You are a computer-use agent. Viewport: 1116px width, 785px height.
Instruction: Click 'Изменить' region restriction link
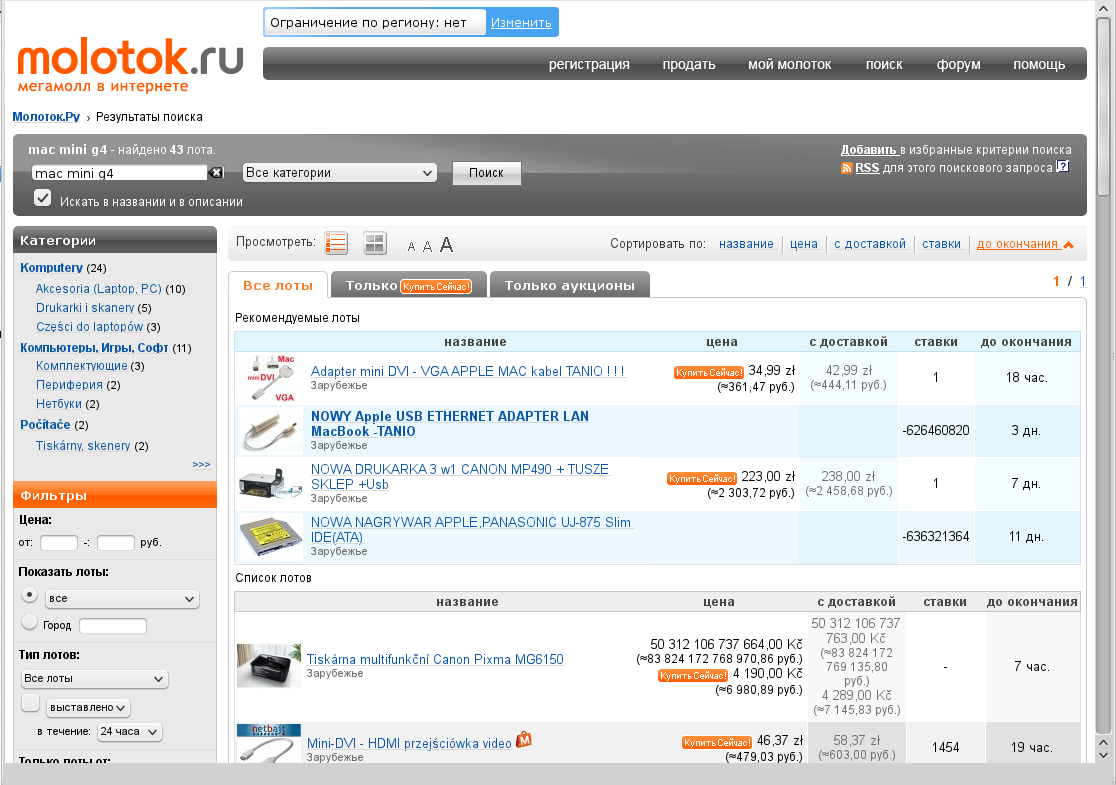[521, 23]
